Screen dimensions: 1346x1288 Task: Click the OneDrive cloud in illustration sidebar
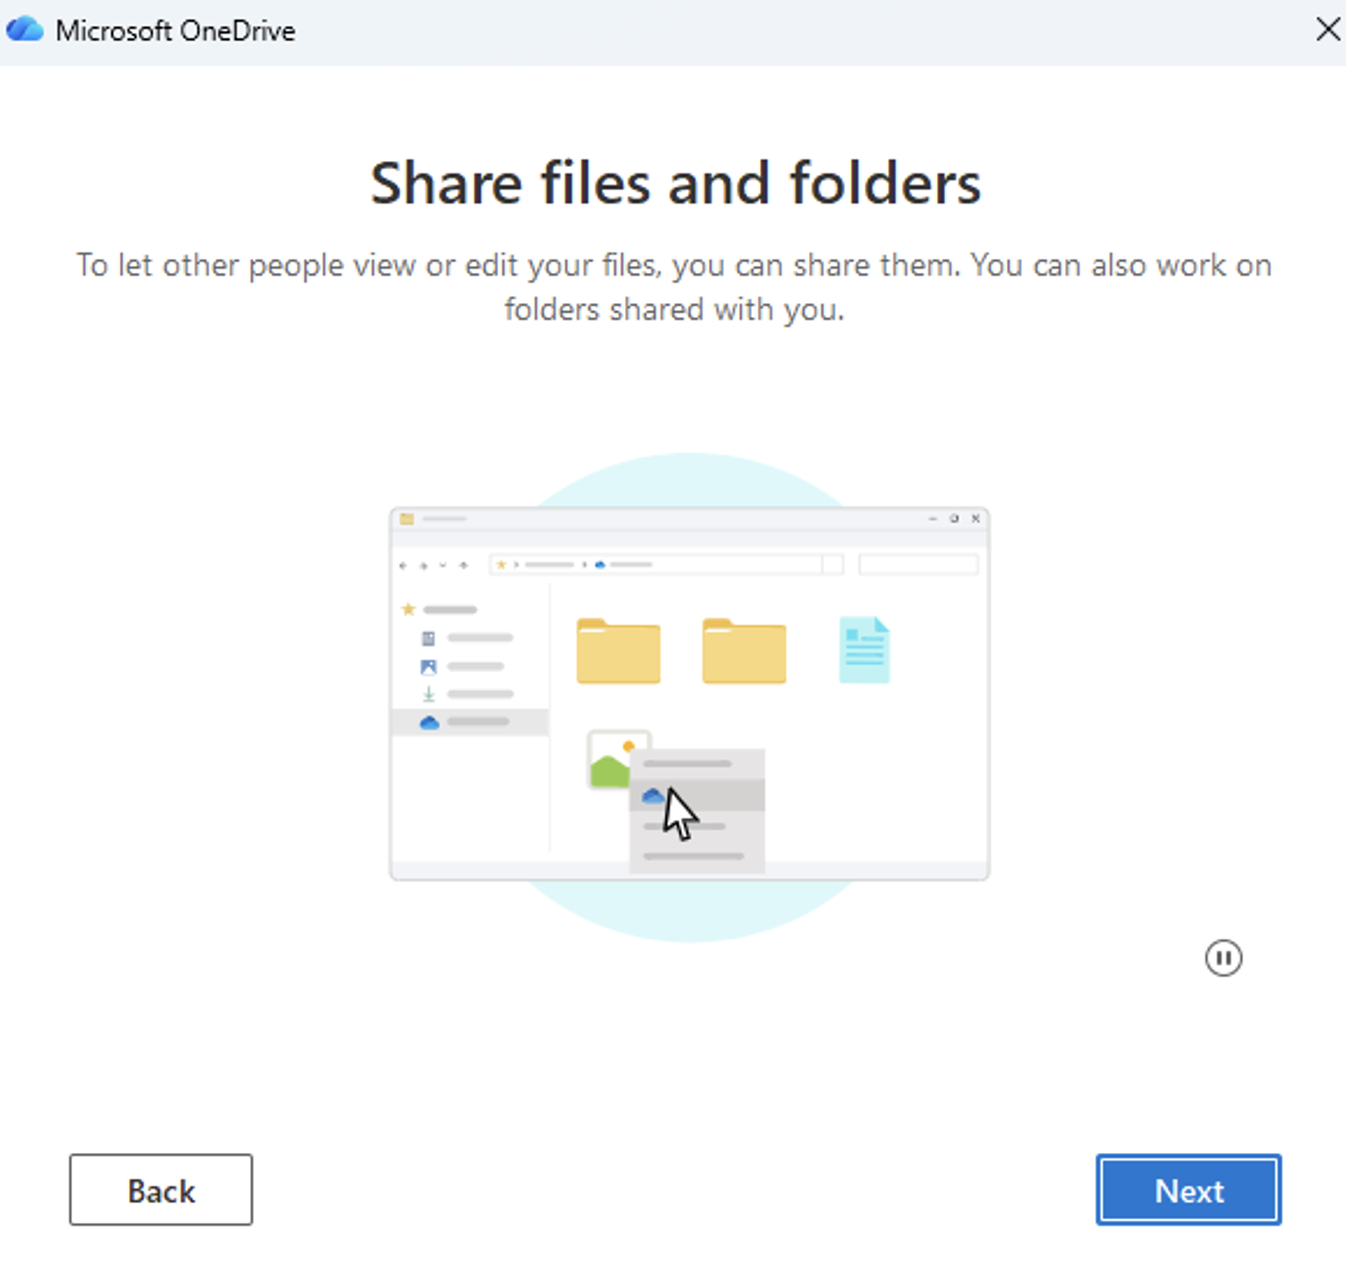[x=429, y=722]
